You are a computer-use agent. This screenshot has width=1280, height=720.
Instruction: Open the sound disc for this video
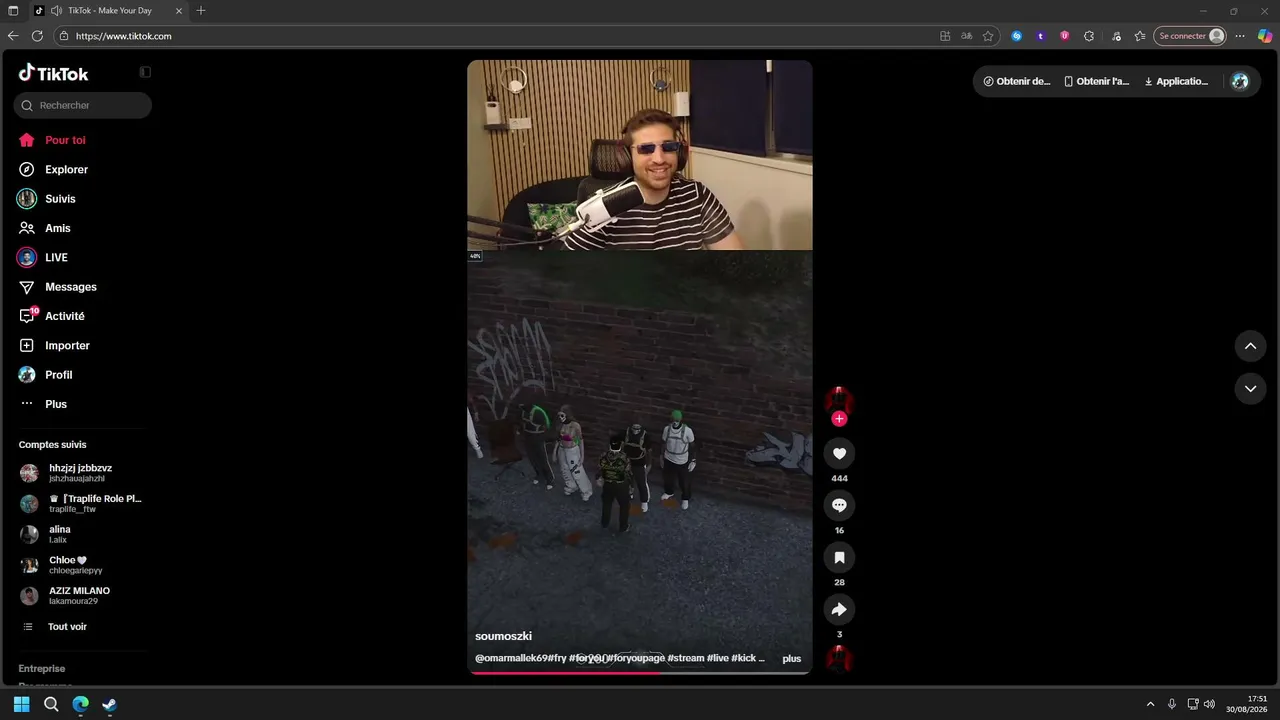pos(839,659)
